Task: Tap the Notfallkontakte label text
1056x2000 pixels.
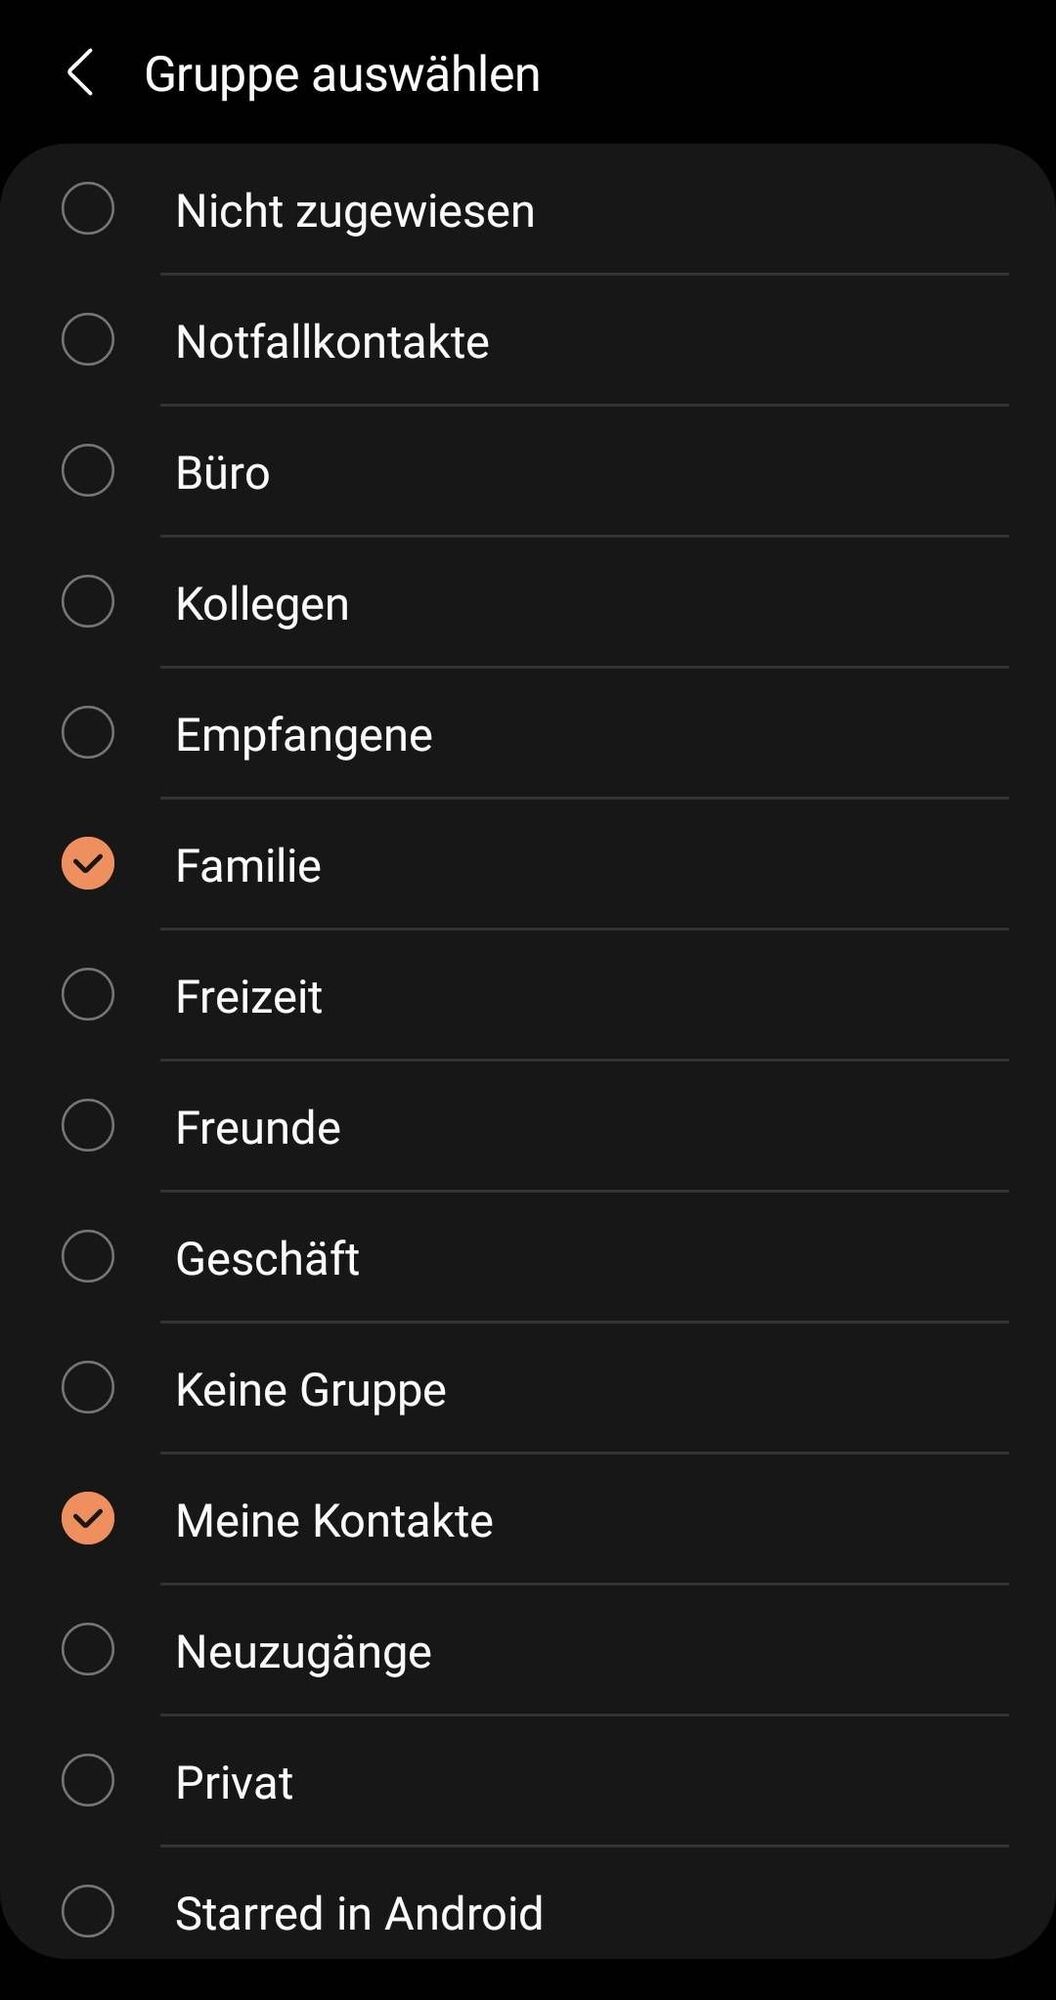Action: [332, 342]
